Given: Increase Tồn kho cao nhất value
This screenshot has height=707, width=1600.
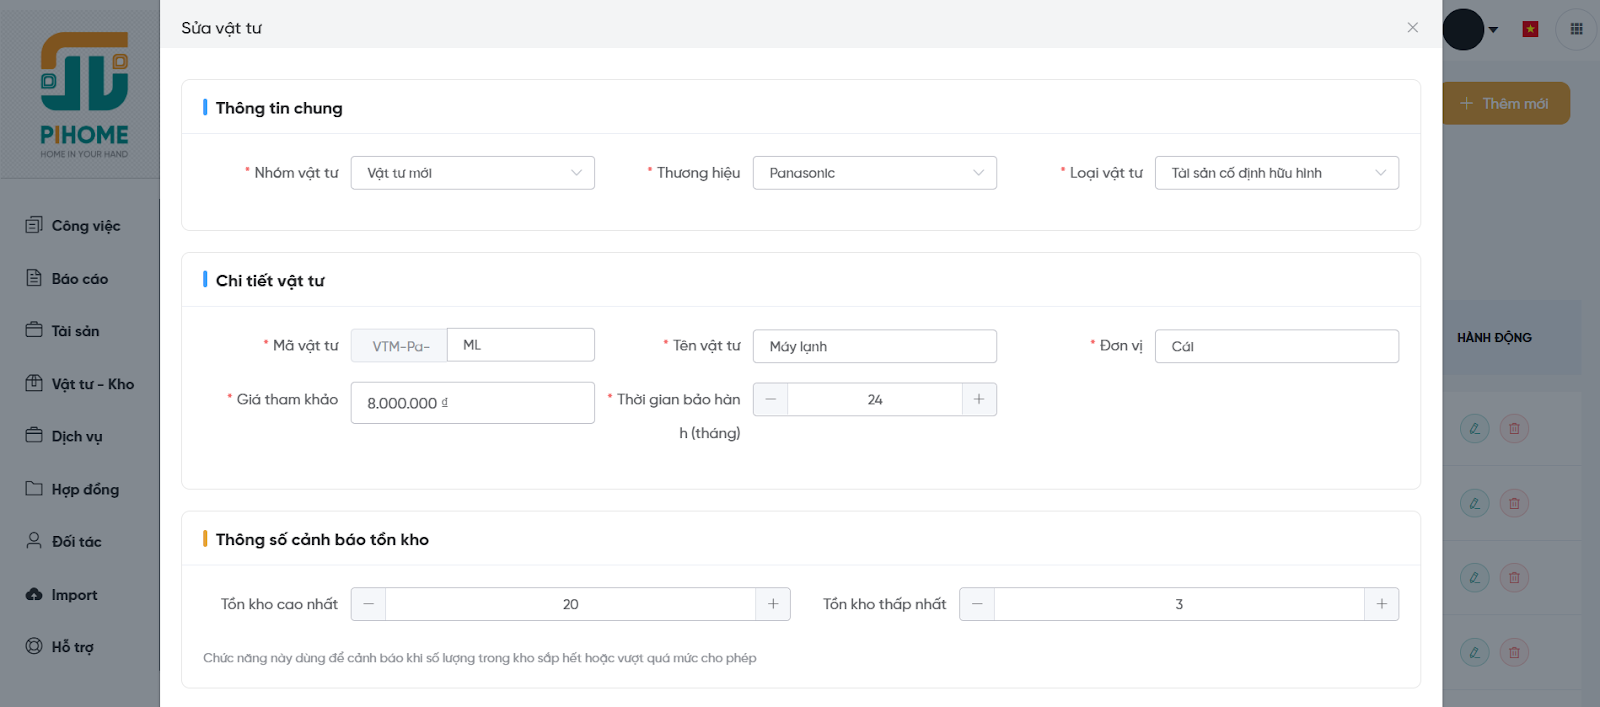Looking at the screenshot, I should (x=773, y=604).
